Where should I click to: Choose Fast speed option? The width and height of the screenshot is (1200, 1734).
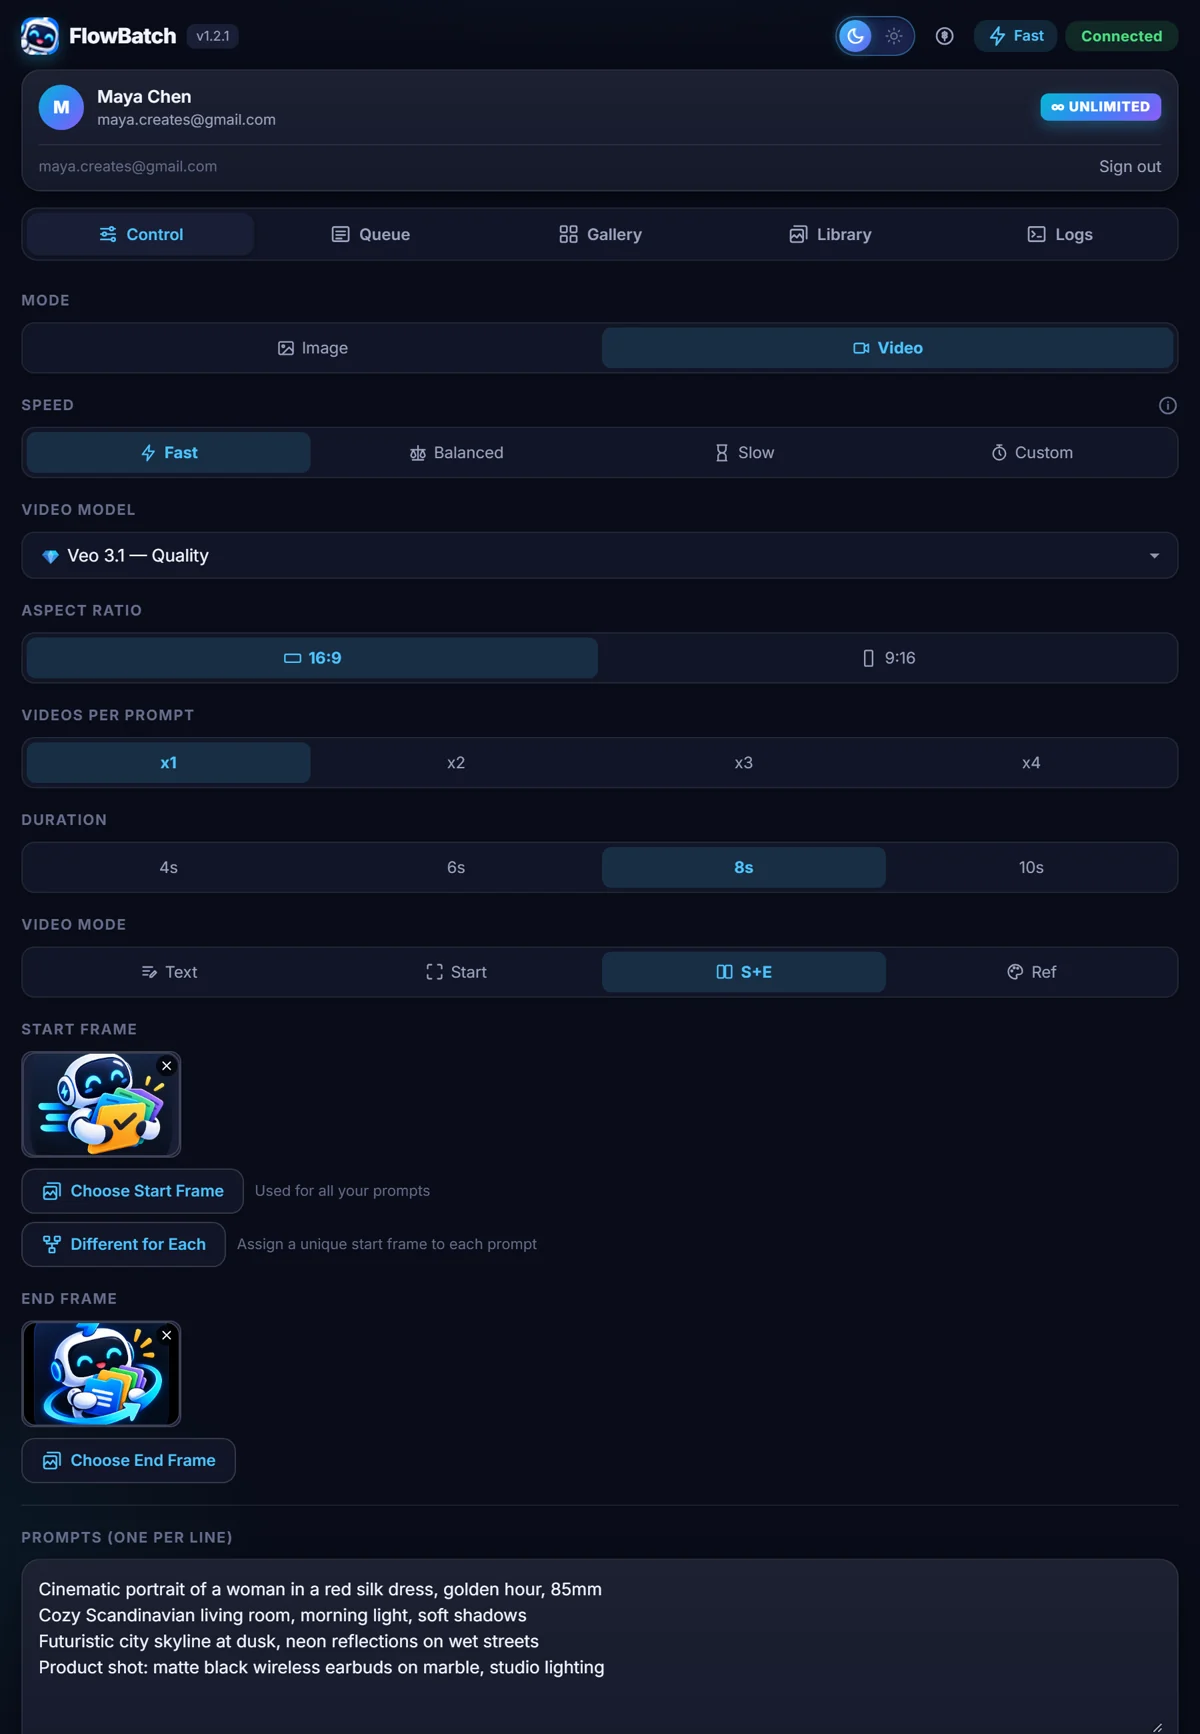point(169,453)
